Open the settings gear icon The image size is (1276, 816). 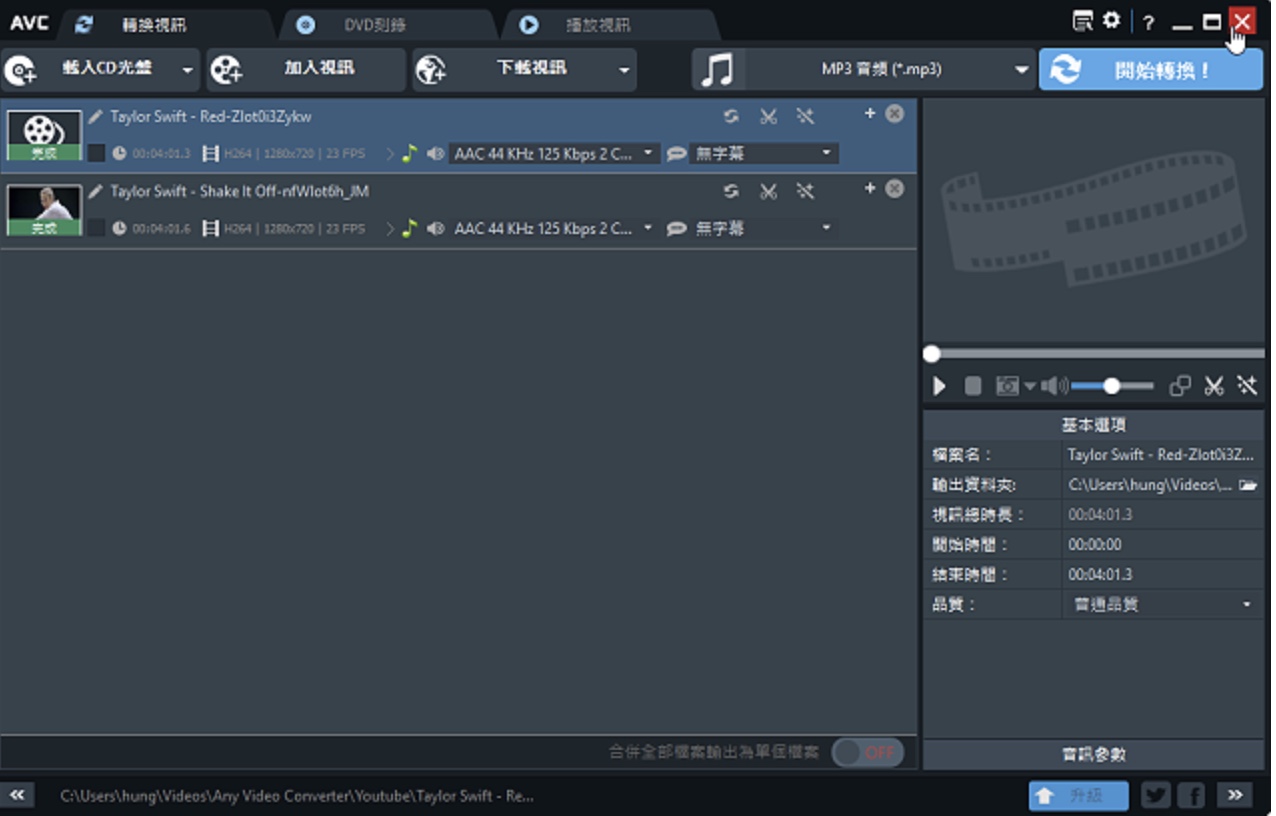coord(1112,21)
